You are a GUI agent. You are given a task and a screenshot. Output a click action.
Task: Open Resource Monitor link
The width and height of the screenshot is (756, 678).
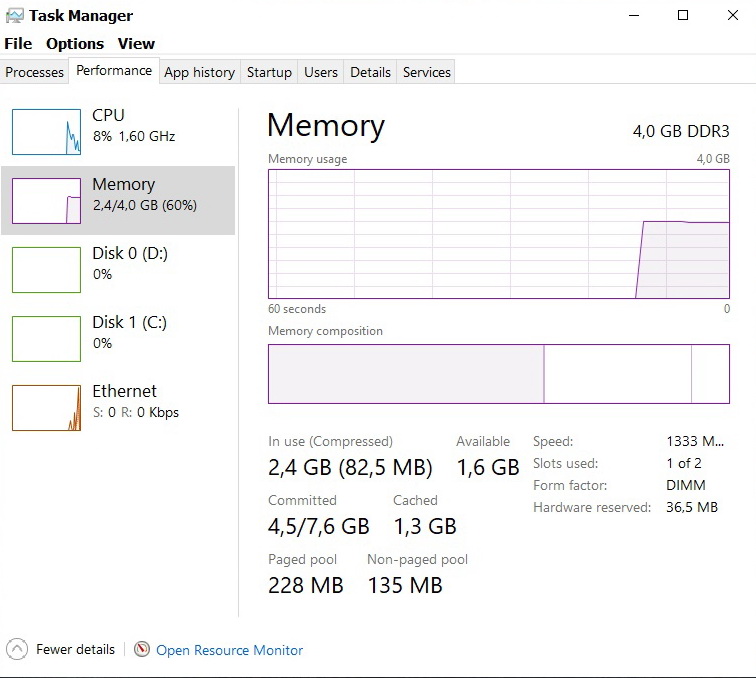coord(229,650)
